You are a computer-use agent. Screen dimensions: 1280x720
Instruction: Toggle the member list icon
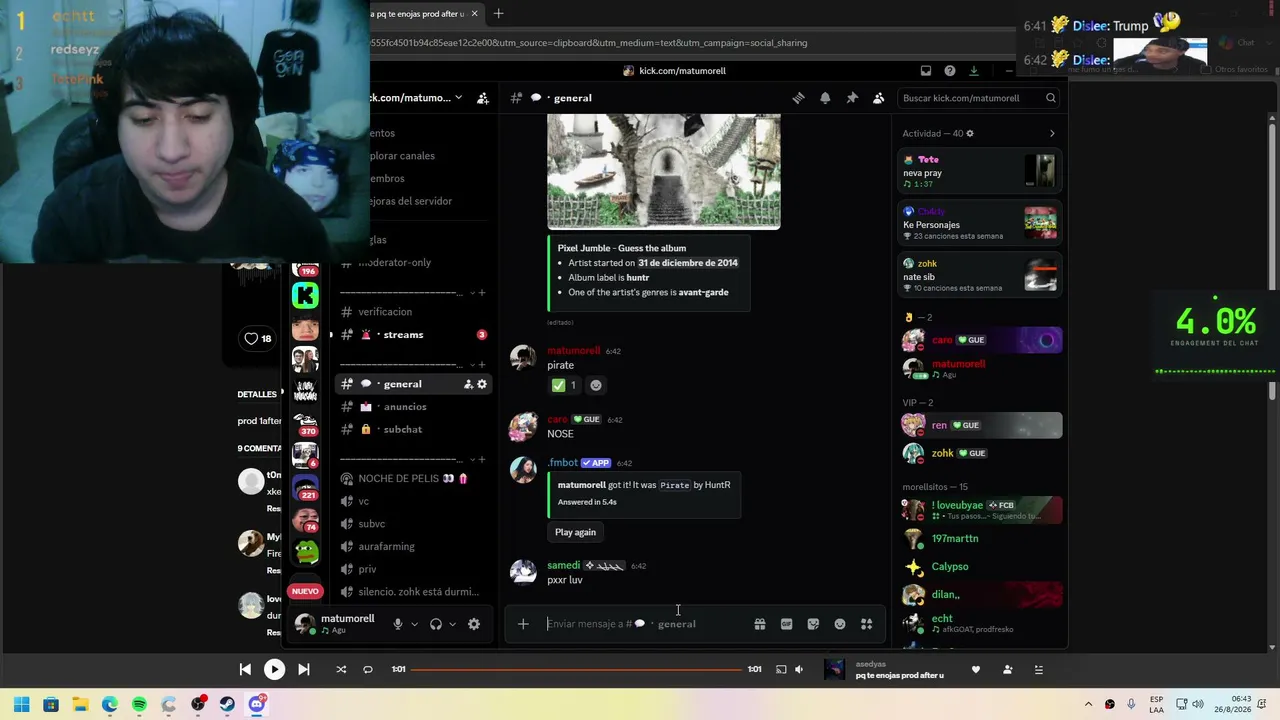pyautogui.click(x=878, y=98)
